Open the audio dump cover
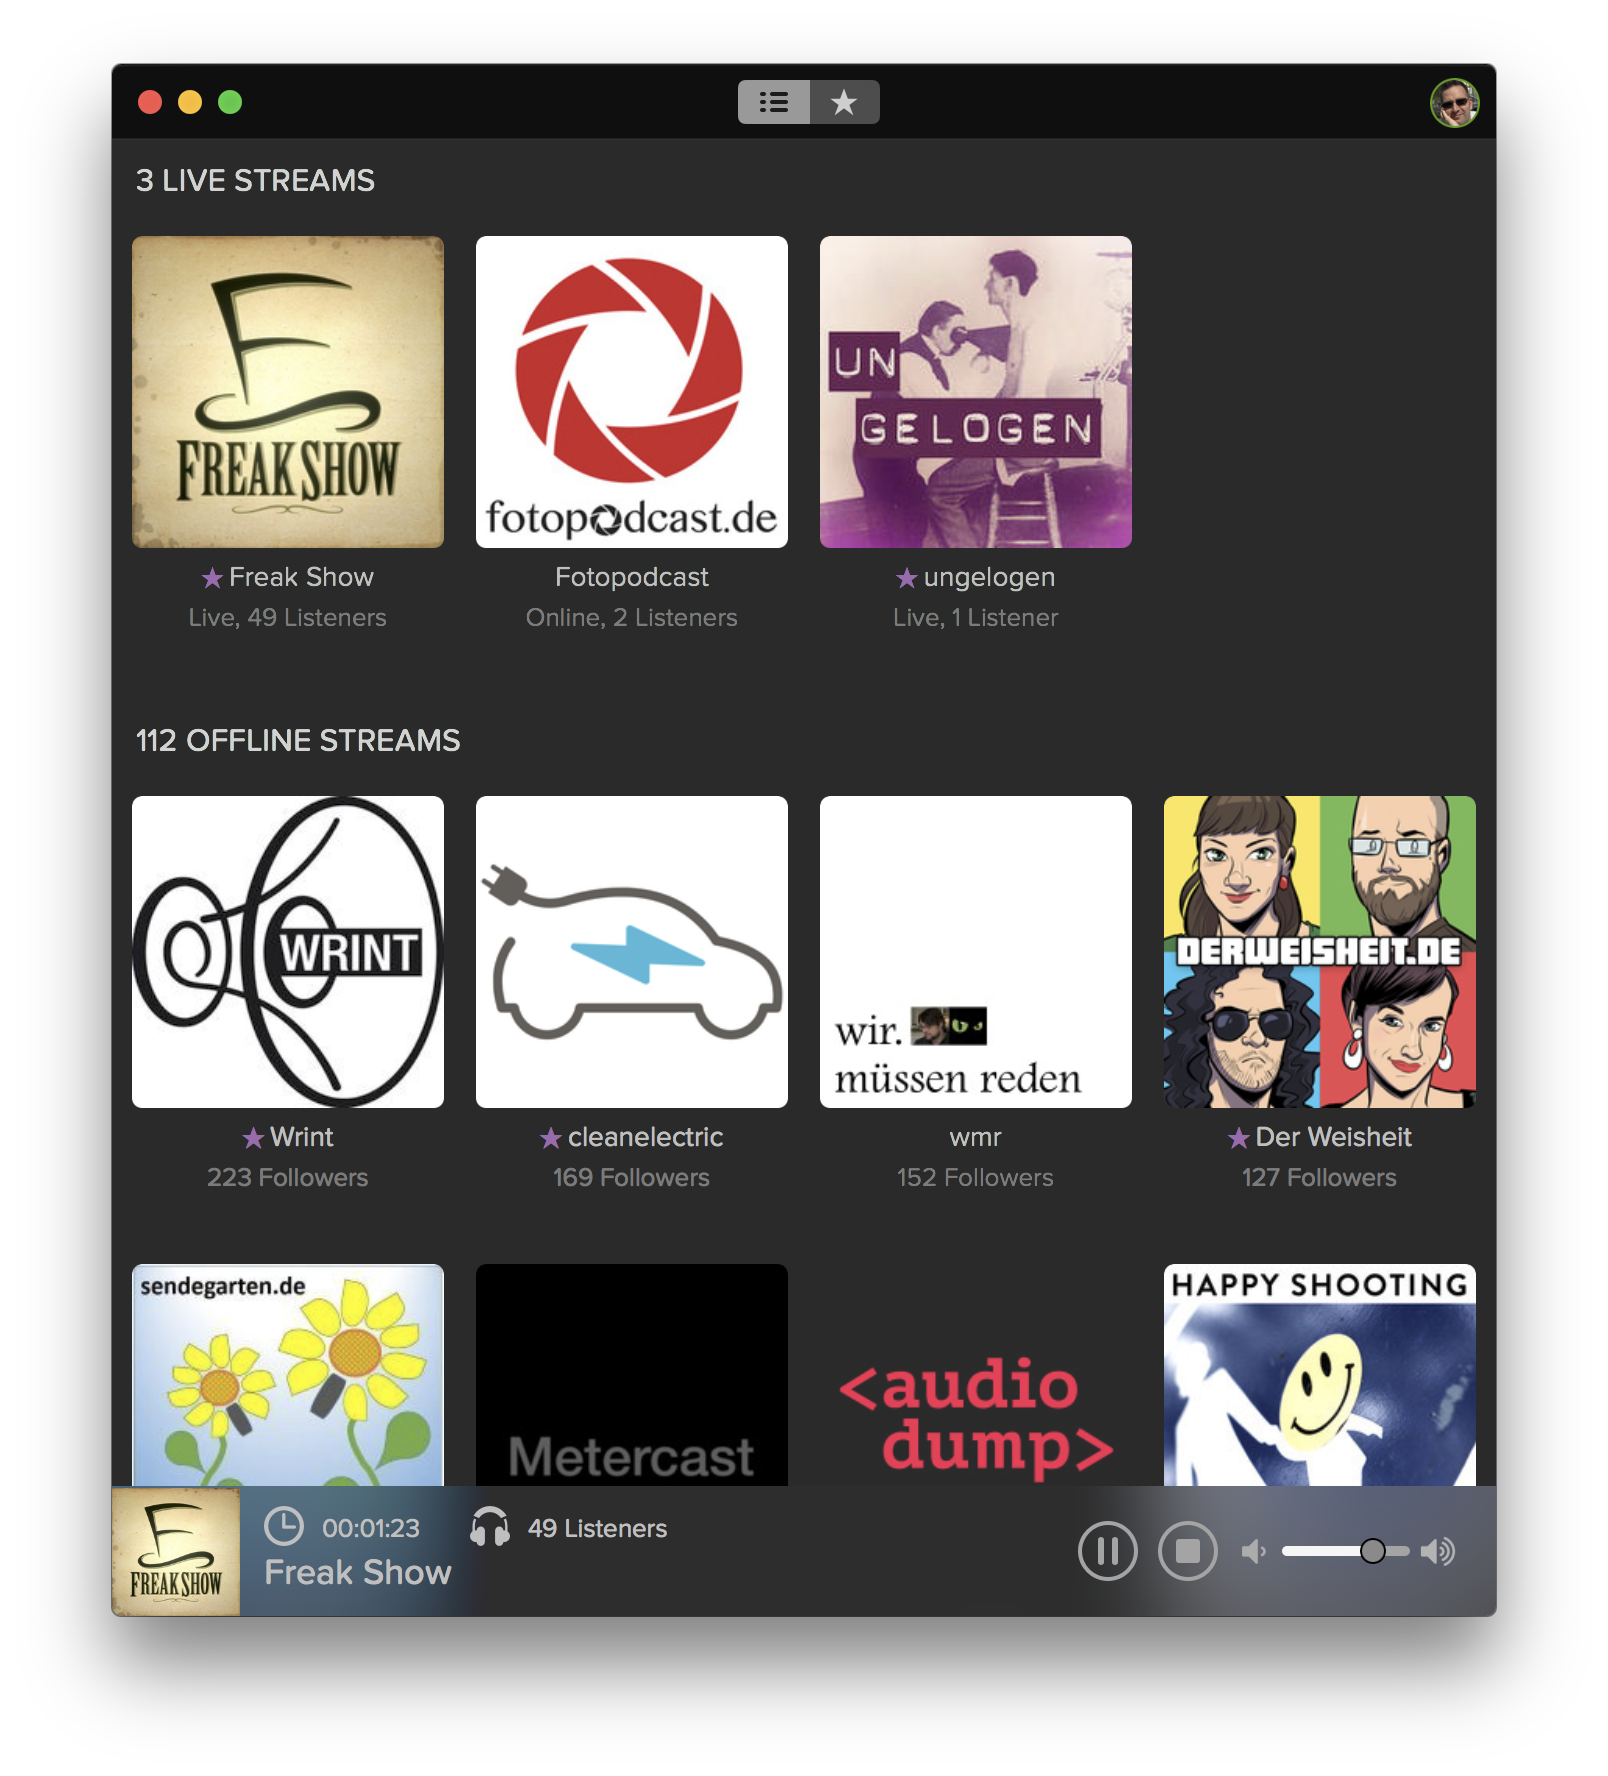 pyautogui.click(x=976, y=1375)
